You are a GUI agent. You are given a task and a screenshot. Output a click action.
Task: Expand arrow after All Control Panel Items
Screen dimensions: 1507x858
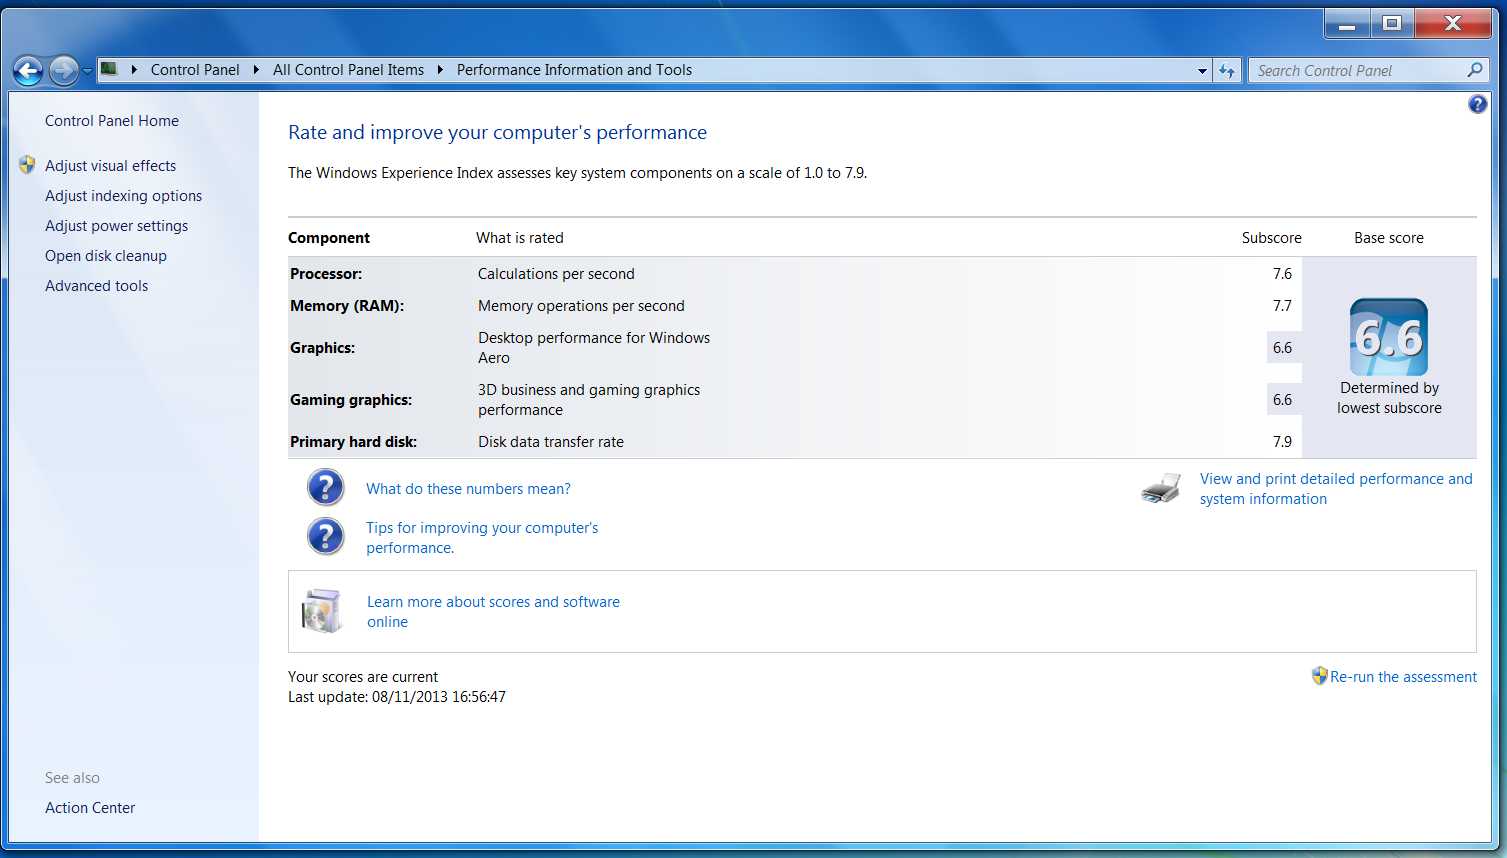[440, 70]
